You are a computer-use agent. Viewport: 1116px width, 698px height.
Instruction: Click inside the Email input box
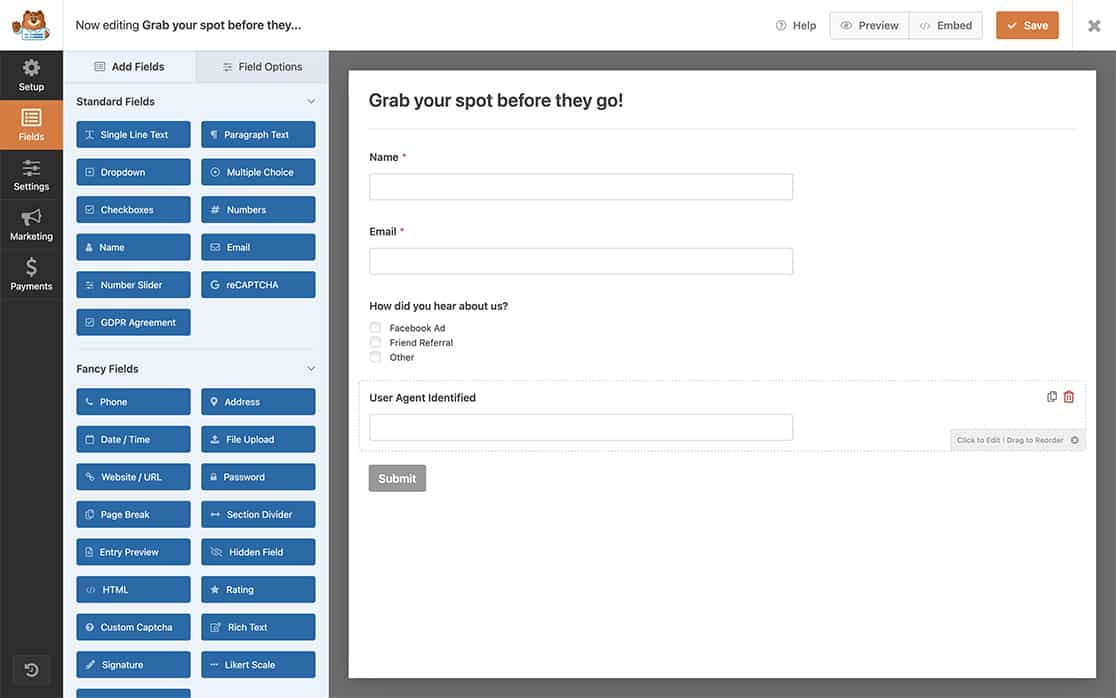pyautogui.click(x=580, y=261)
